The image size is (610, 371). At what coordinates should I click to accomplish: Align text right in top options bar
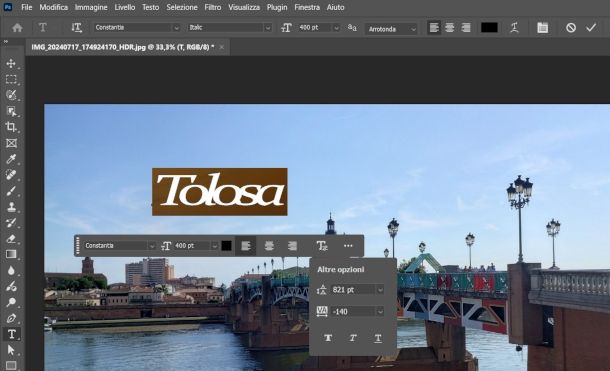click(x=466, y=28)
